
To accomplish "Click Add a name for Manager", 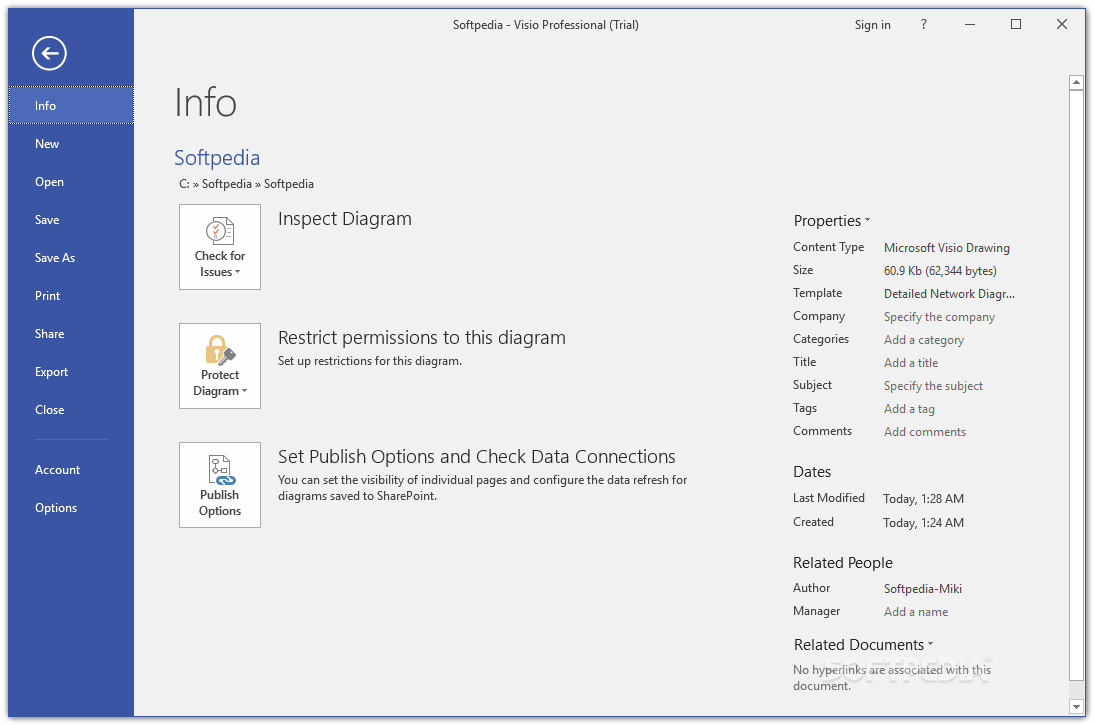I will click(915, 612).
